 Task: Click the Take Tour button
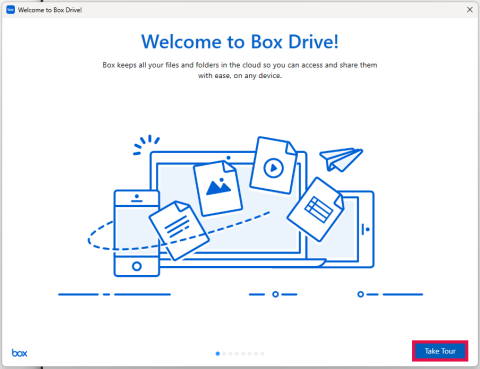(x=440, y=351)
